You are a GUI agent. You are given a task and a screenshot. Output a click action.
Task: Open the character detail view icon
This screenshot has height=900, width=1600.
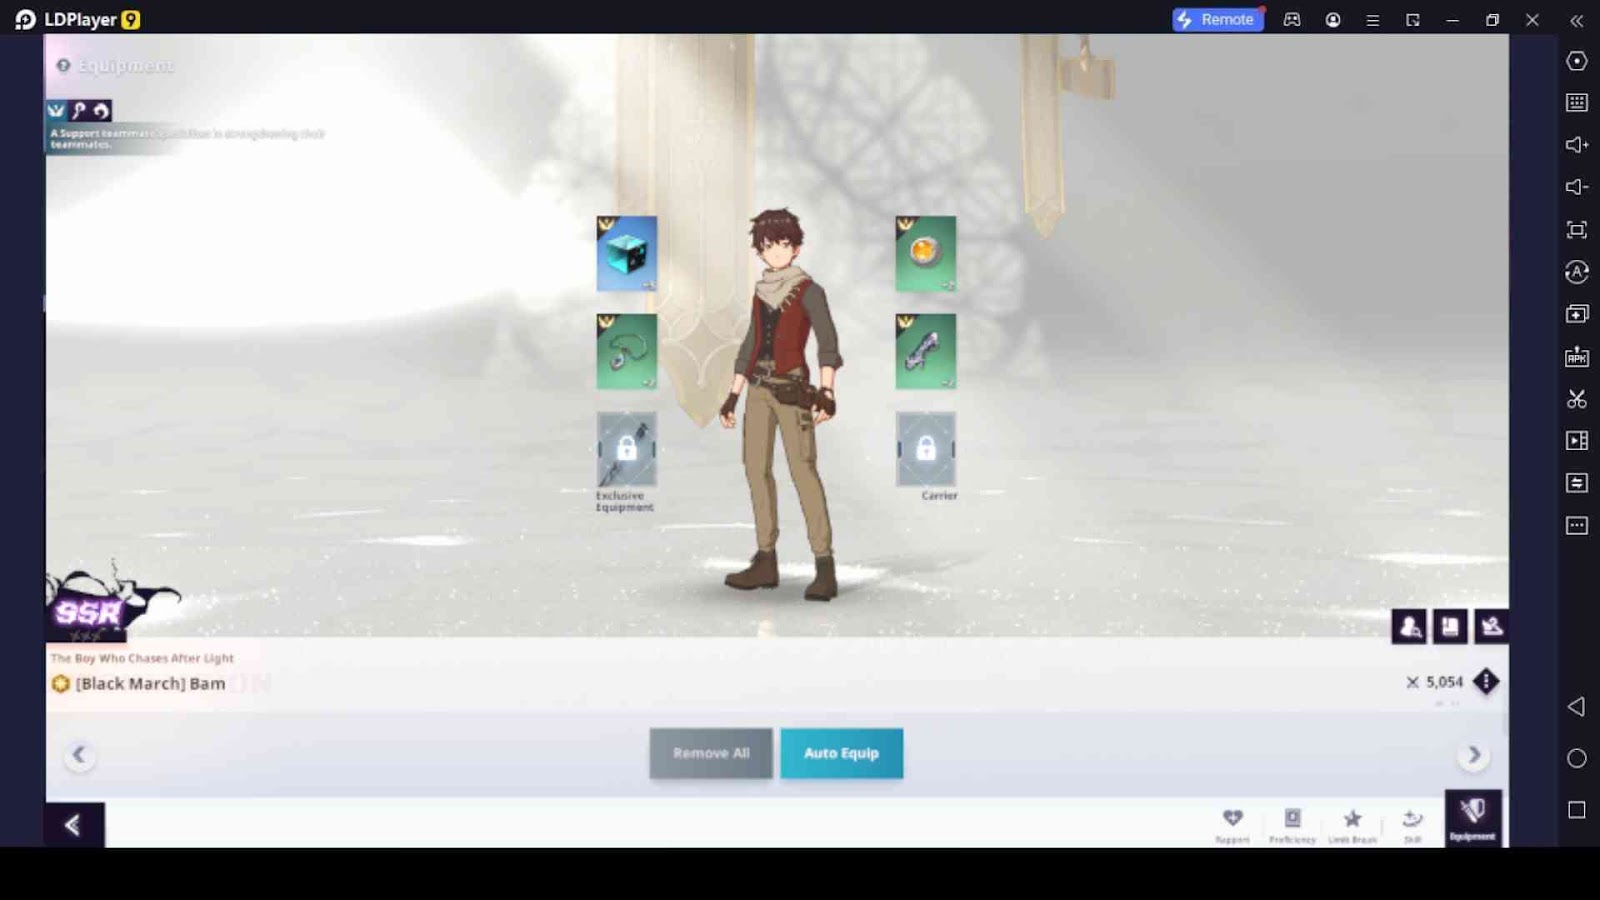pos(1410,627)
